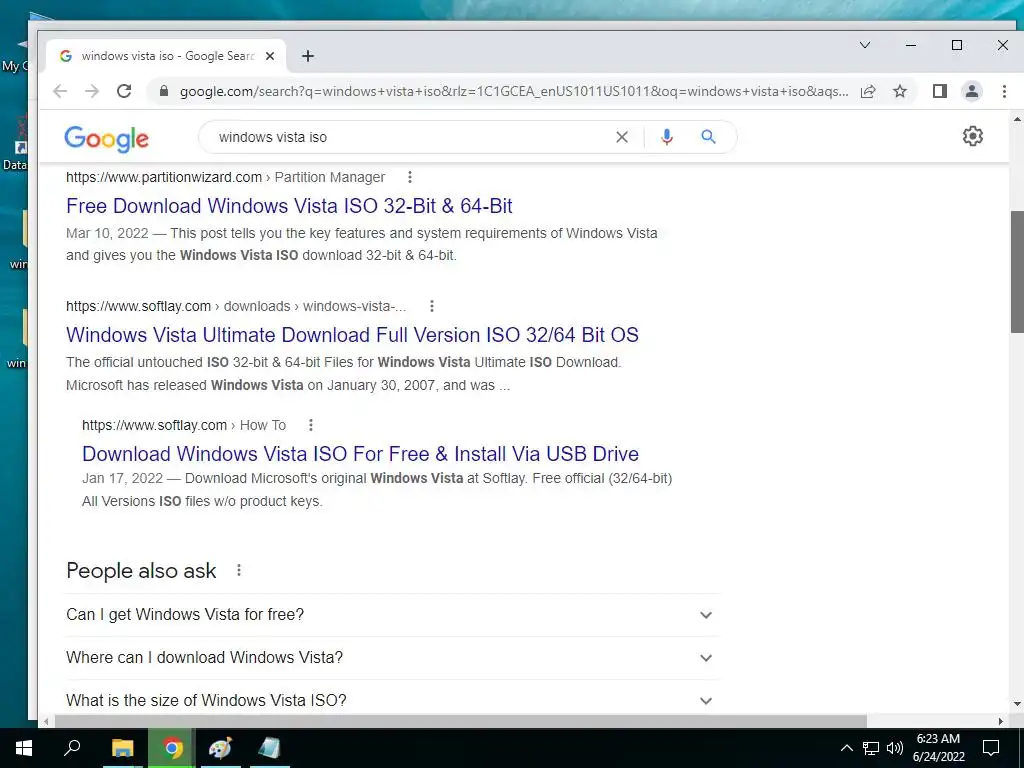The width and height of the screenshot is (1024, 768).
Task: Open the taskbar clock showing 6:23 AM
Action: pyautogui.click(x=938, y=748)
